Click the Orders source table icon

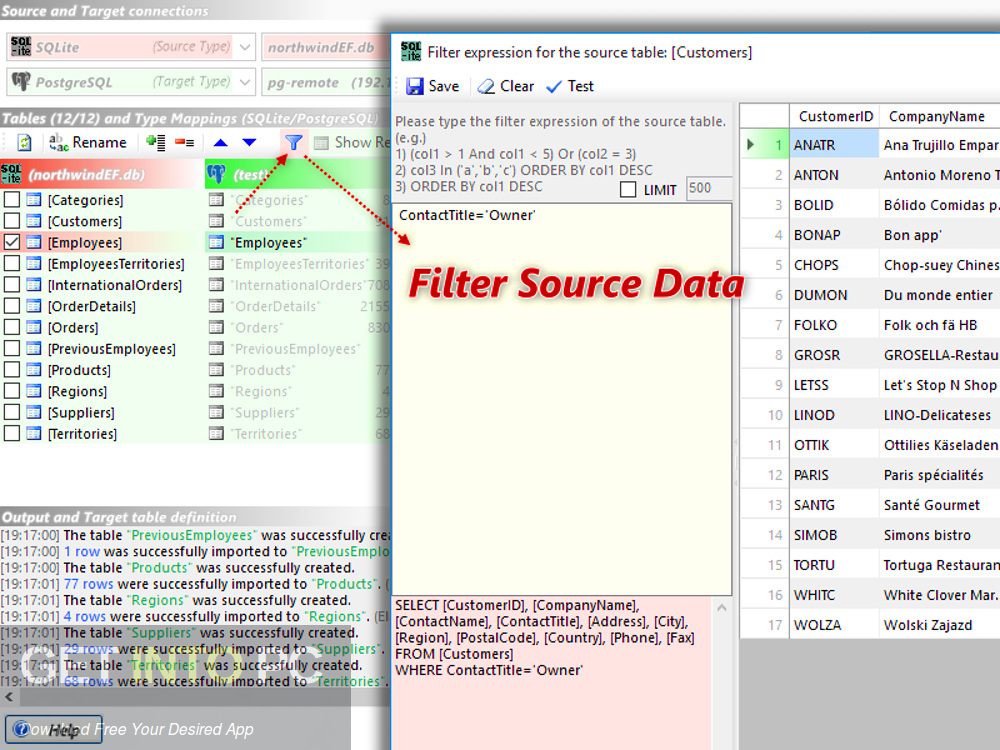(34, 327)
